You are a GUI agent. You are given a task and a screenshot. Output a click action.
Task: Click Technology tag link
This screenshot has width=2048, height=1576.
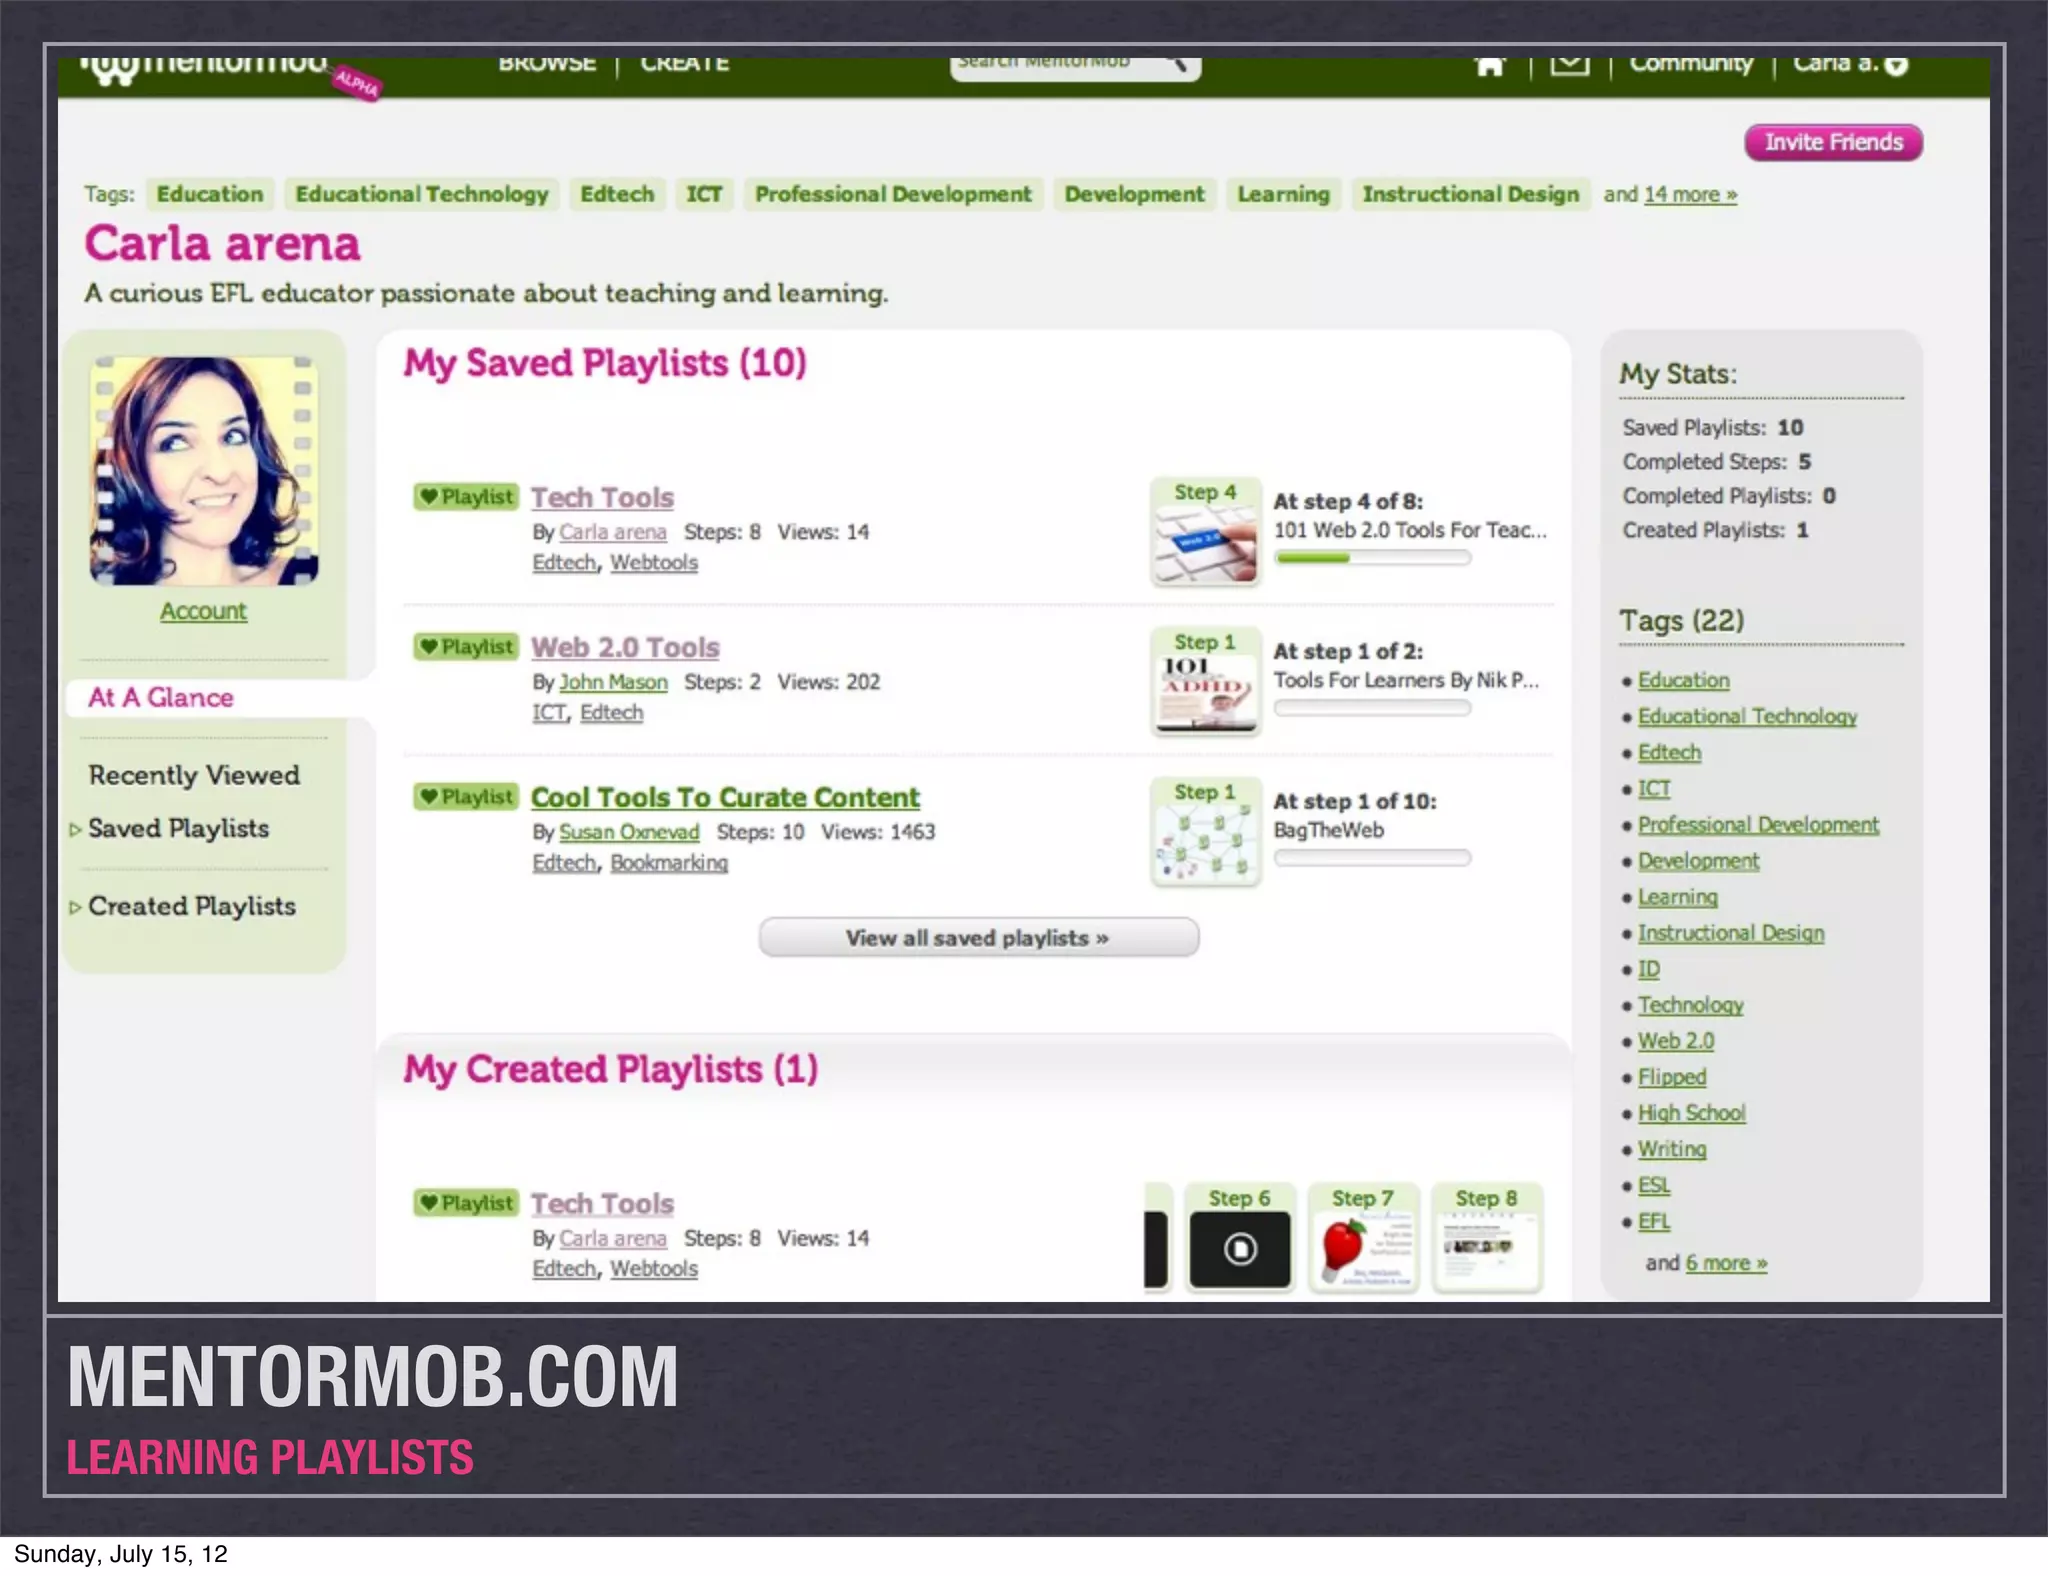(x=1690, y=1005)
